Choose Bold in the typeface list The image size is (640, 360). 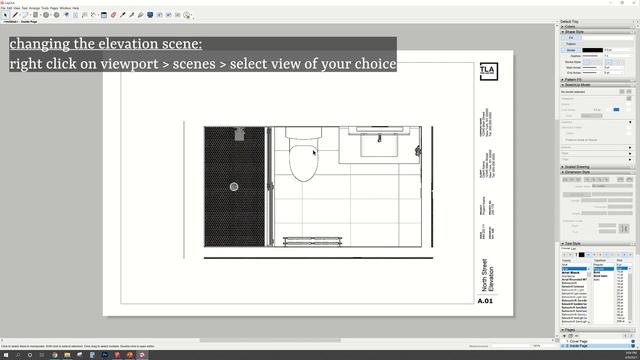tap(597, 273)
